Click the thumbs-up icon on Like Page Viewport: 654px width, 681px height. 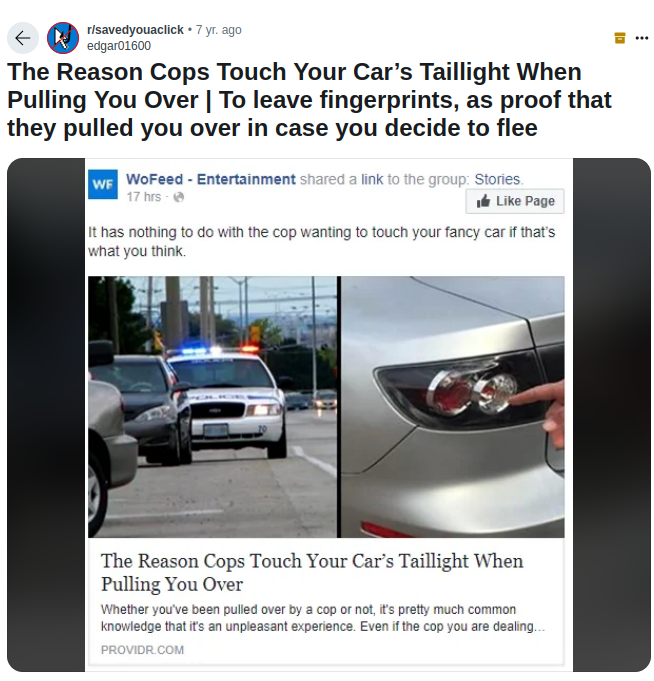coord(483,201)
